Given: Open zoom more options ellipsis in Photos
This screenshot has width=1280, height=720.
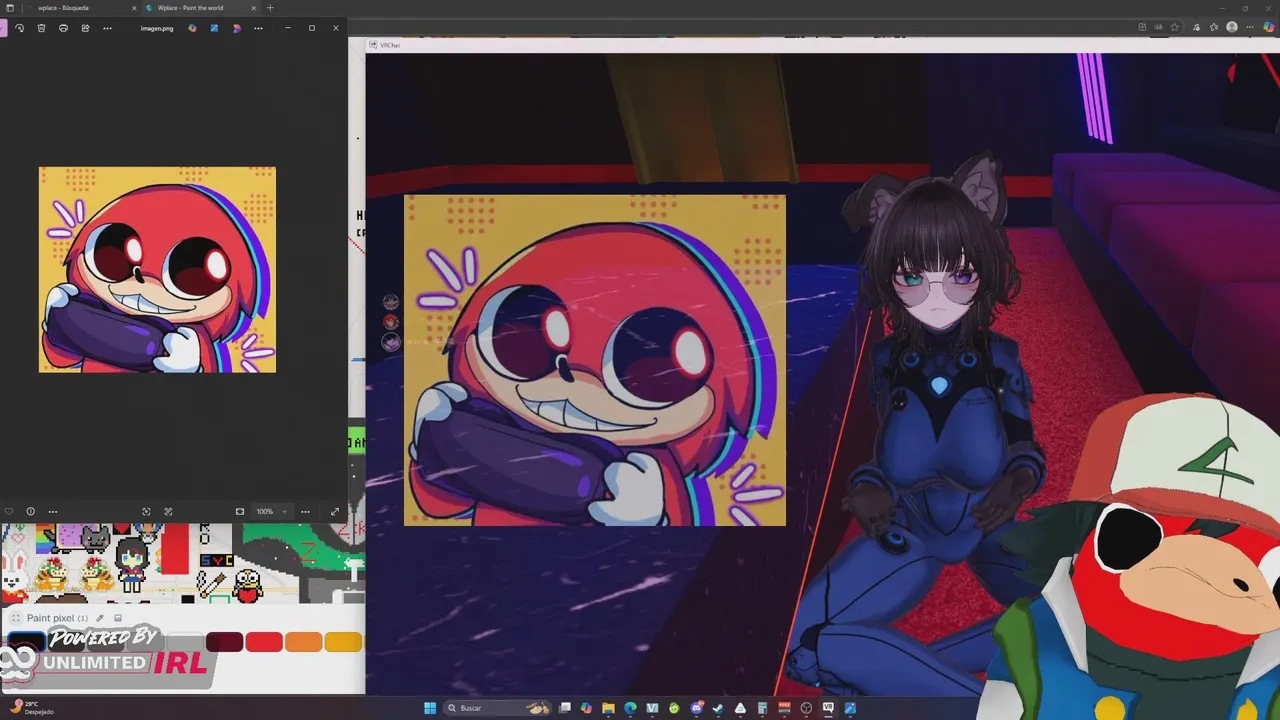Looking at the screenshot, I should pyautogui.click(x=305, y=511).
